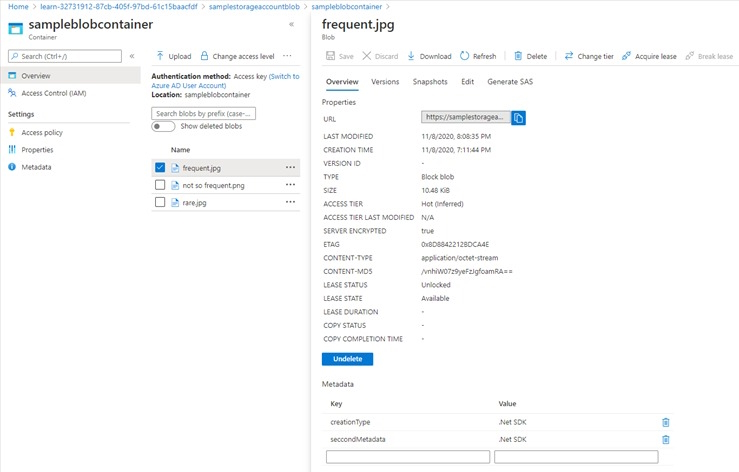Click the access tier value Hot (Inferred)
This screenshot has height=472, width=739.
[442, 204]
